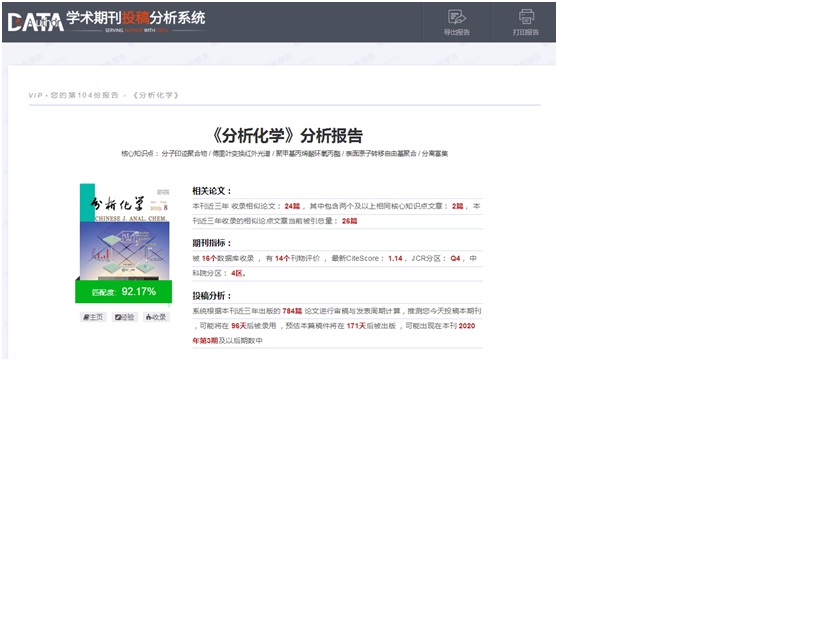This screenshot has height=630, width=840.
Task: Click the 投稿分析 section heading
Action: click(x=212, y=296)
